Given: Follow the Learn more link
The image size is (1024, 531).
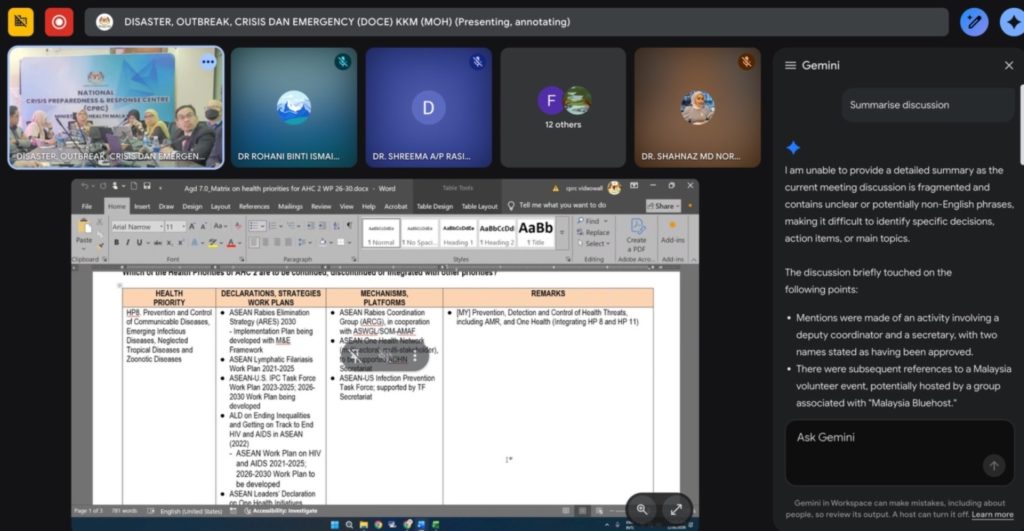Looking at the screenshot, I should tap(992, 515).
